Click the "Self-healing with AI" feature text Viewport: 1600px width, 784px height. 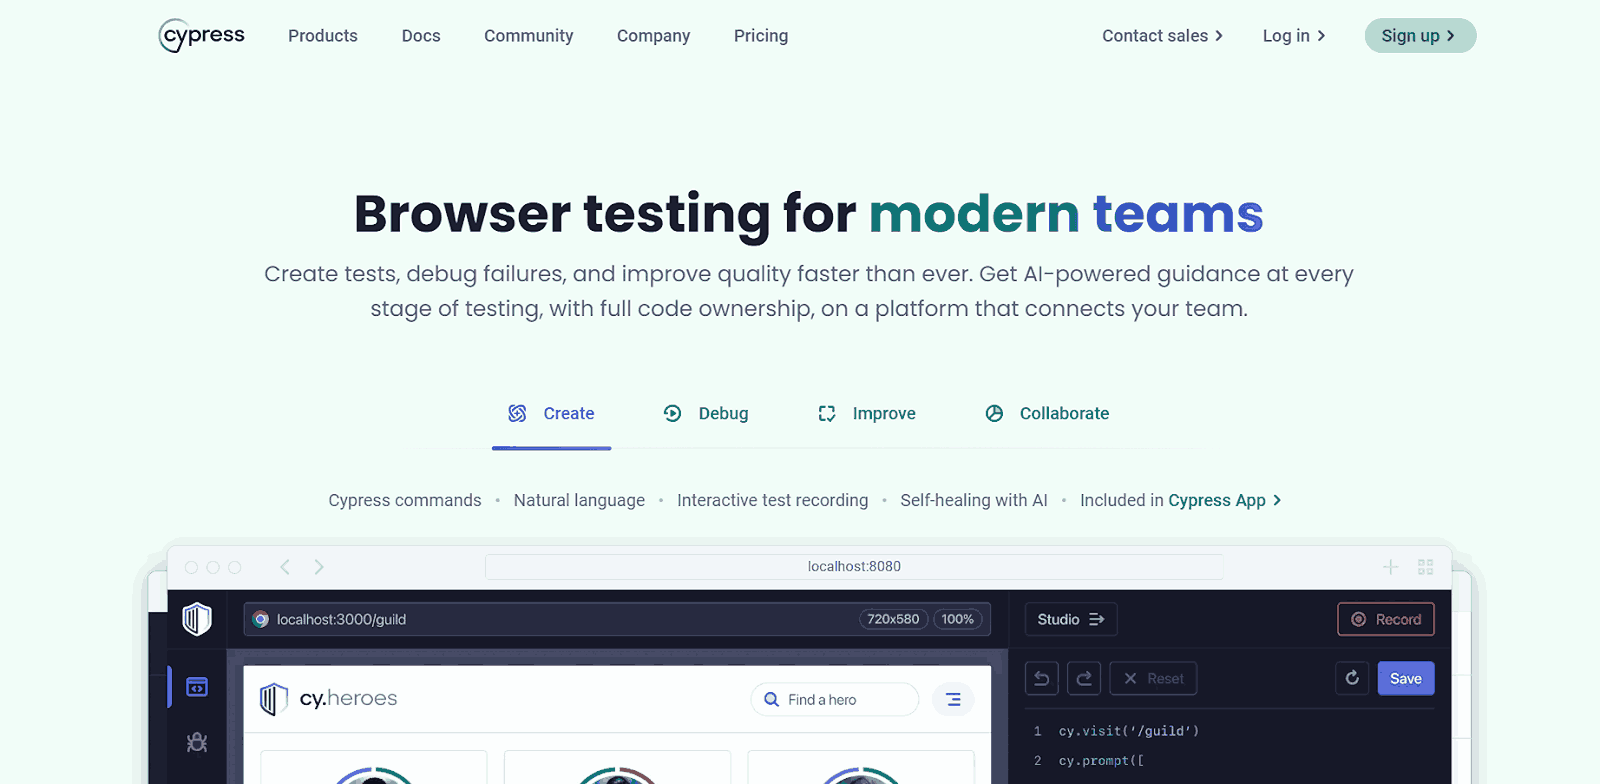[x=974, y=500]
